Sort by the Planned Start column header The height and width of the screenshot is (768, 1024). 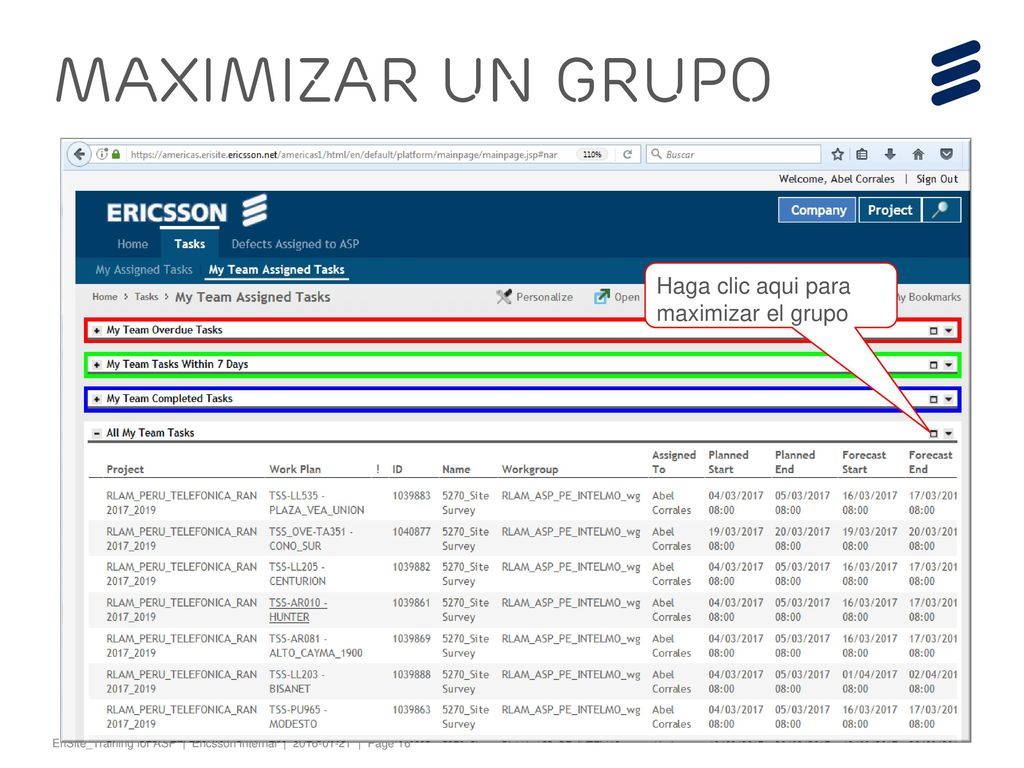click(x=728, y=462)
